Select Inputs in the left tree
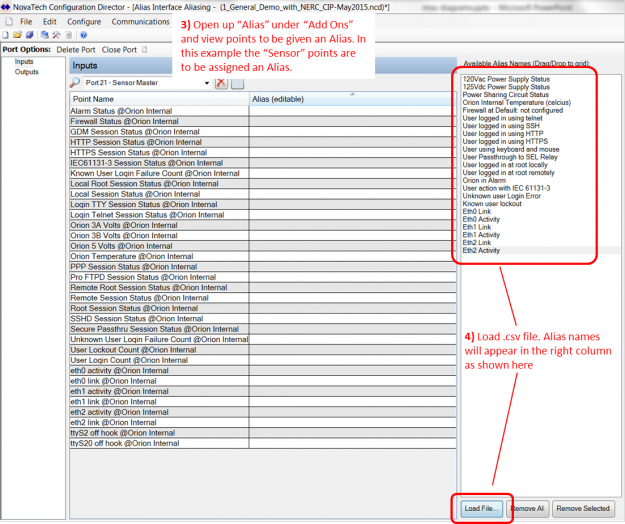 24,61
